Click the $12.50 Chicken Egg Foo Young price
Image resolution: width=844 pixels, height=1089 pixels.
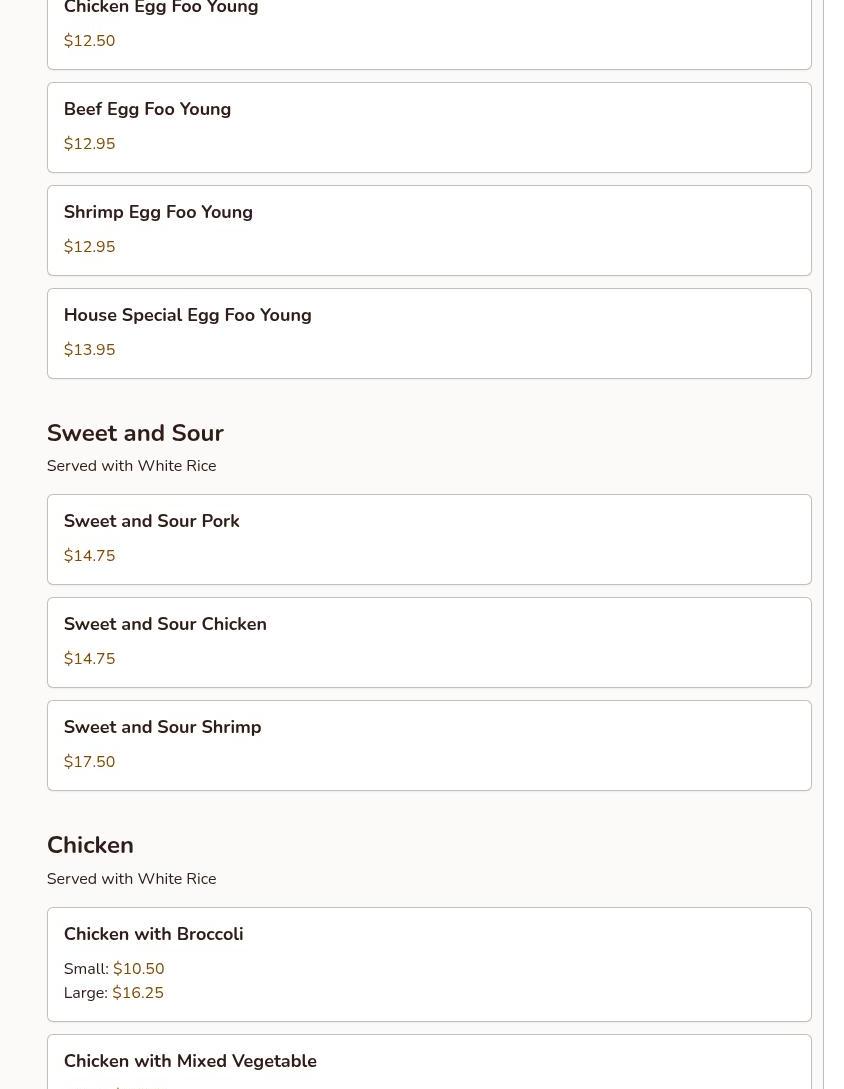pyautogui.click(x=89, y=41)
